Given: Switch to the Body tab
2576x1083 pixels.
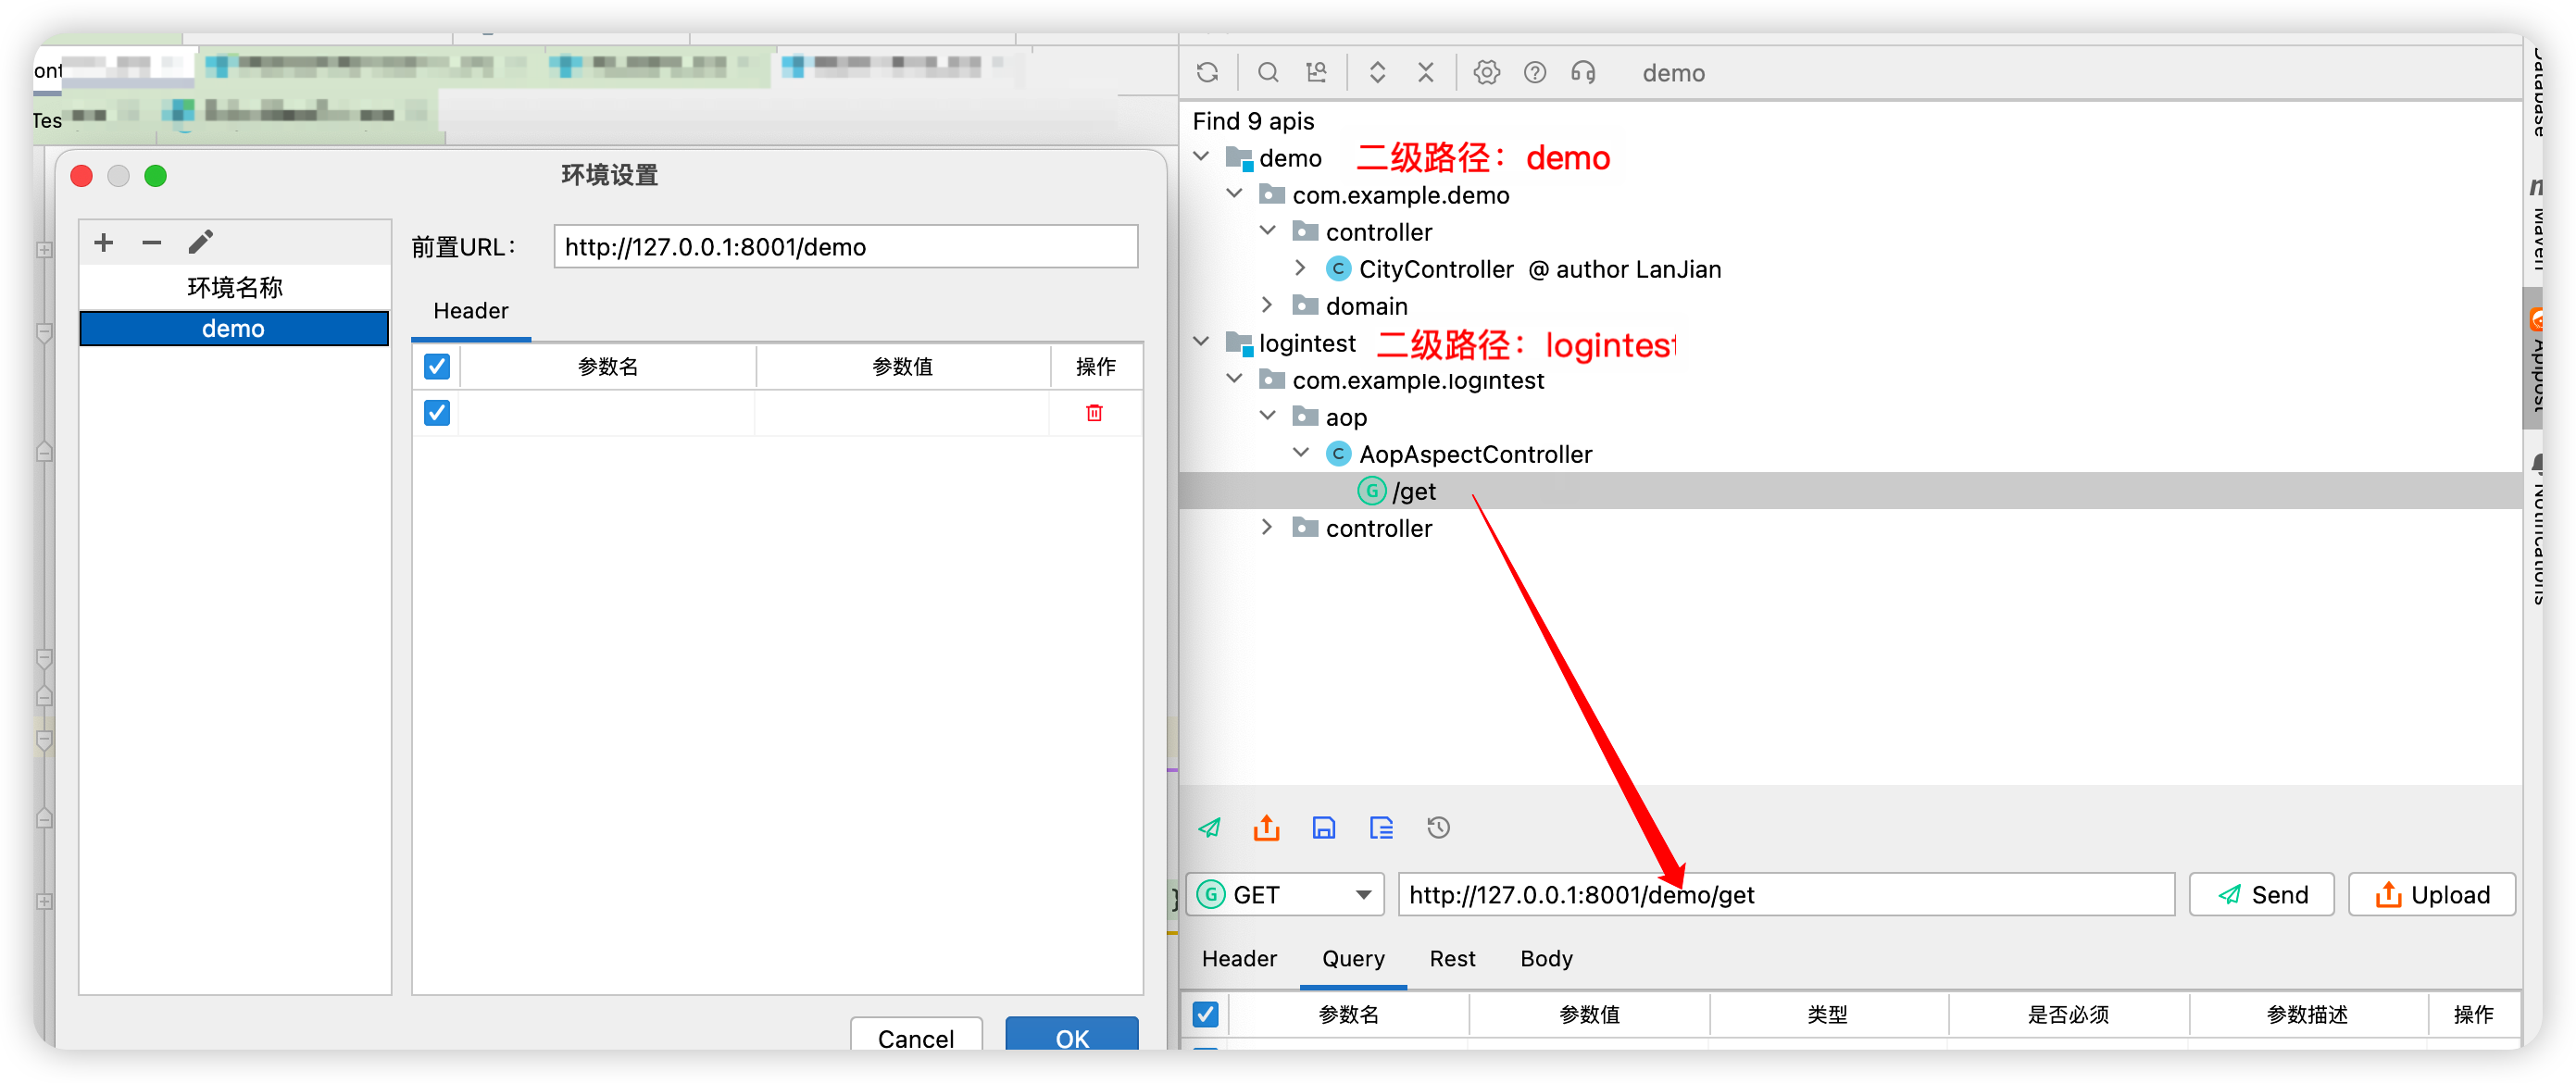Looking at the screenshot, I should 1546,958.
